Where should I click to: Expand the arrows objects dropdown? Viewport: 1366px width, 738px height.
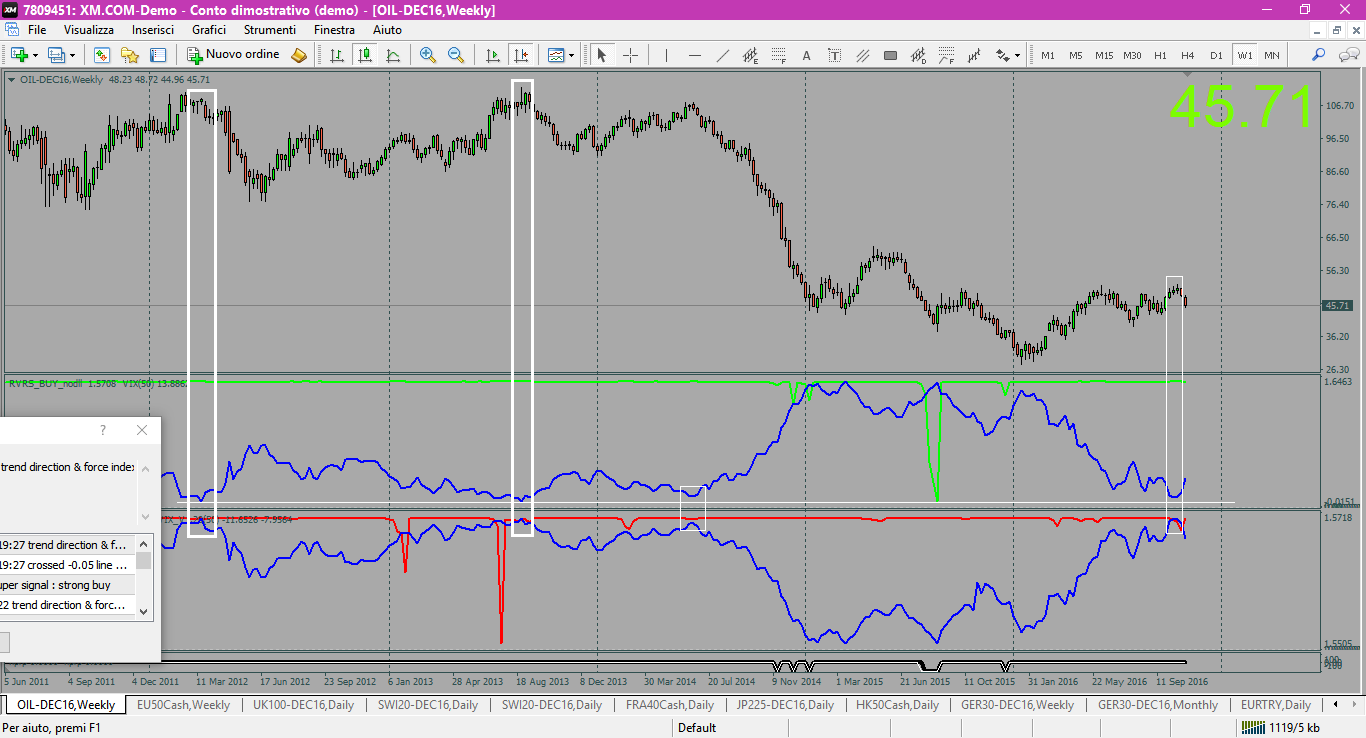coord(1017,55)
